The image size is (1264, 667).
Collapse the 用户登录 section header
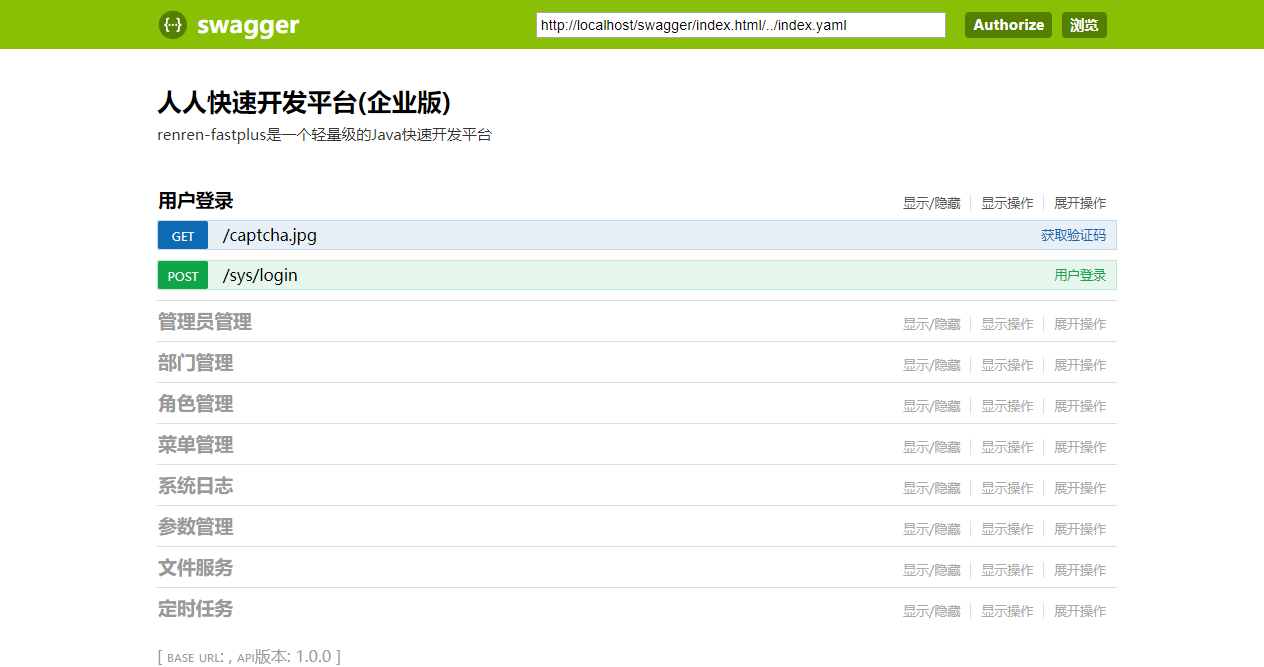(x=195, y=201)
